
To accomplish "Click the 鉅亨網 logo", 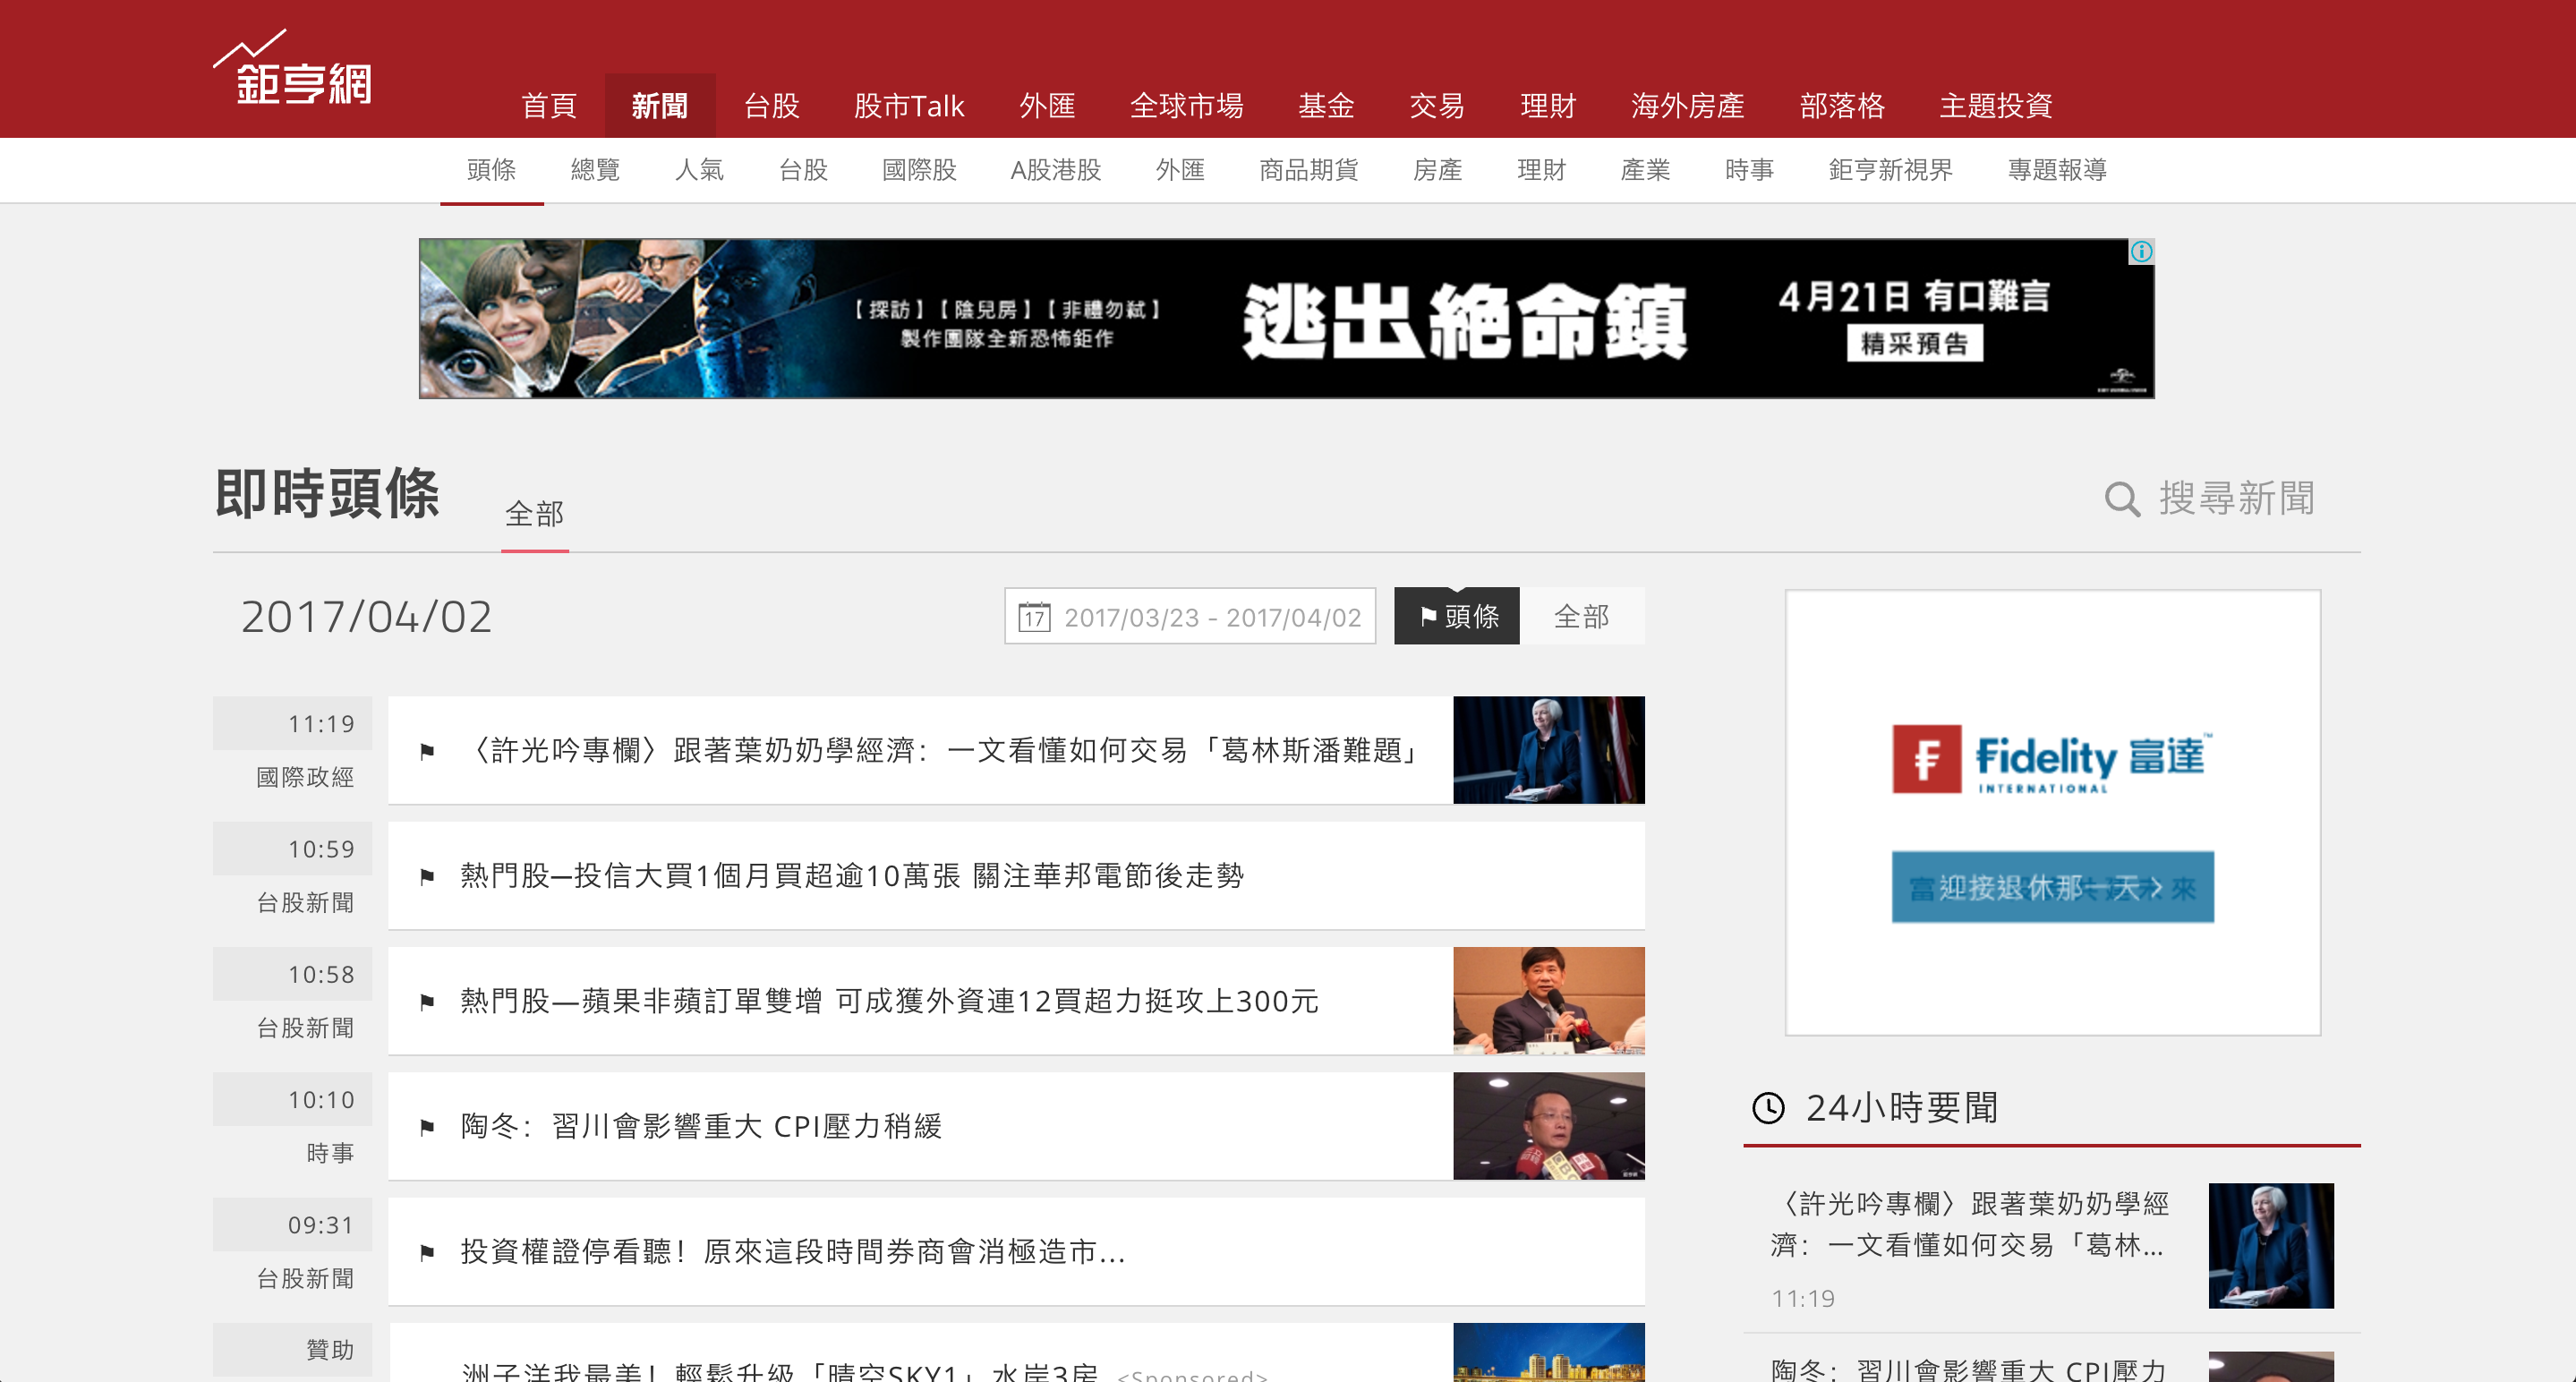I will click(x=292, y=68).
